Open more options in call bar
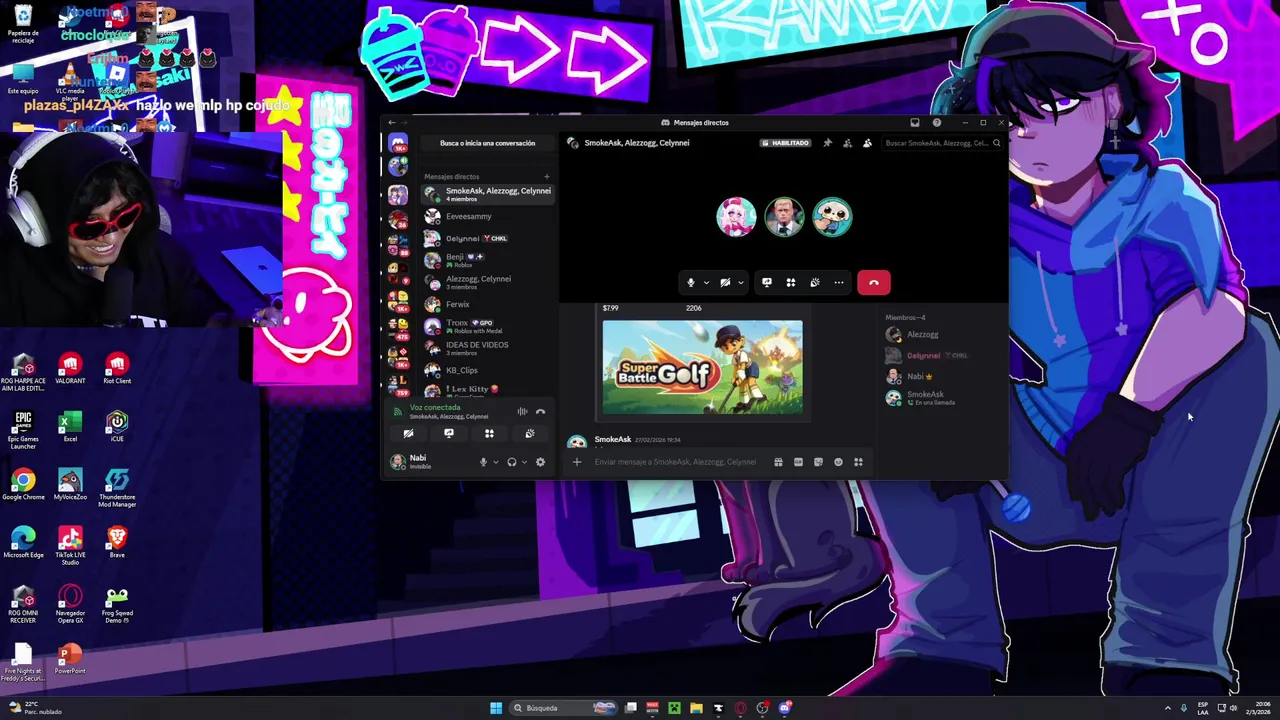Viewport: 1280px width, 720px height. (x=839, y=283)
